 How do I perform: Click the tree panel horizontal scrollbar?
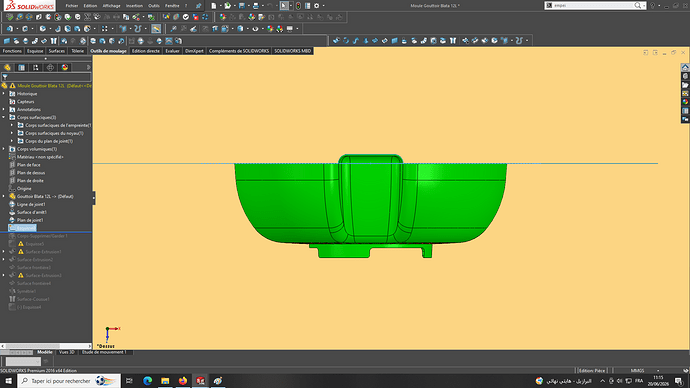click(x=46, y=346)
